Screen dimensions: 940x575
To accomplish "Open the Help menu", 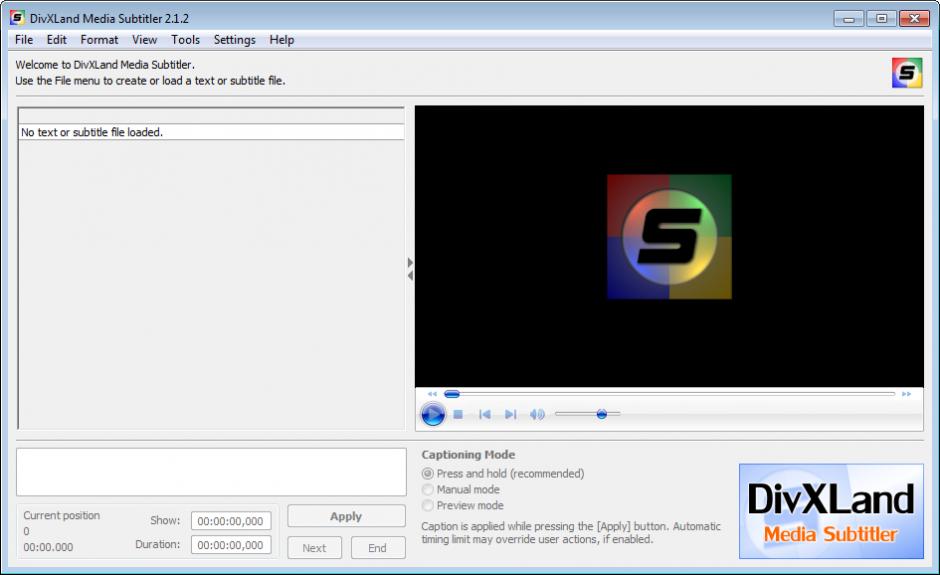I will [282, 40].
